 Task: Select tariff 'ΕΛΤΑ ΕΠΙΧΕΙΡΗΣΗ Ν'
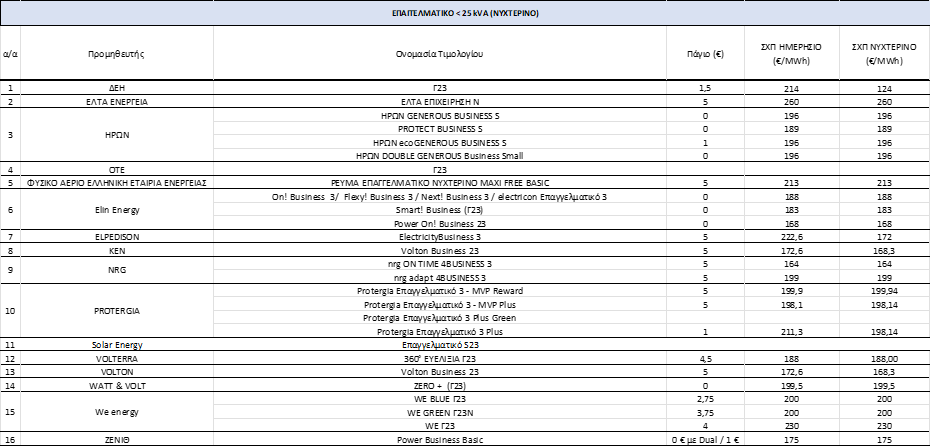click(439, 102)
